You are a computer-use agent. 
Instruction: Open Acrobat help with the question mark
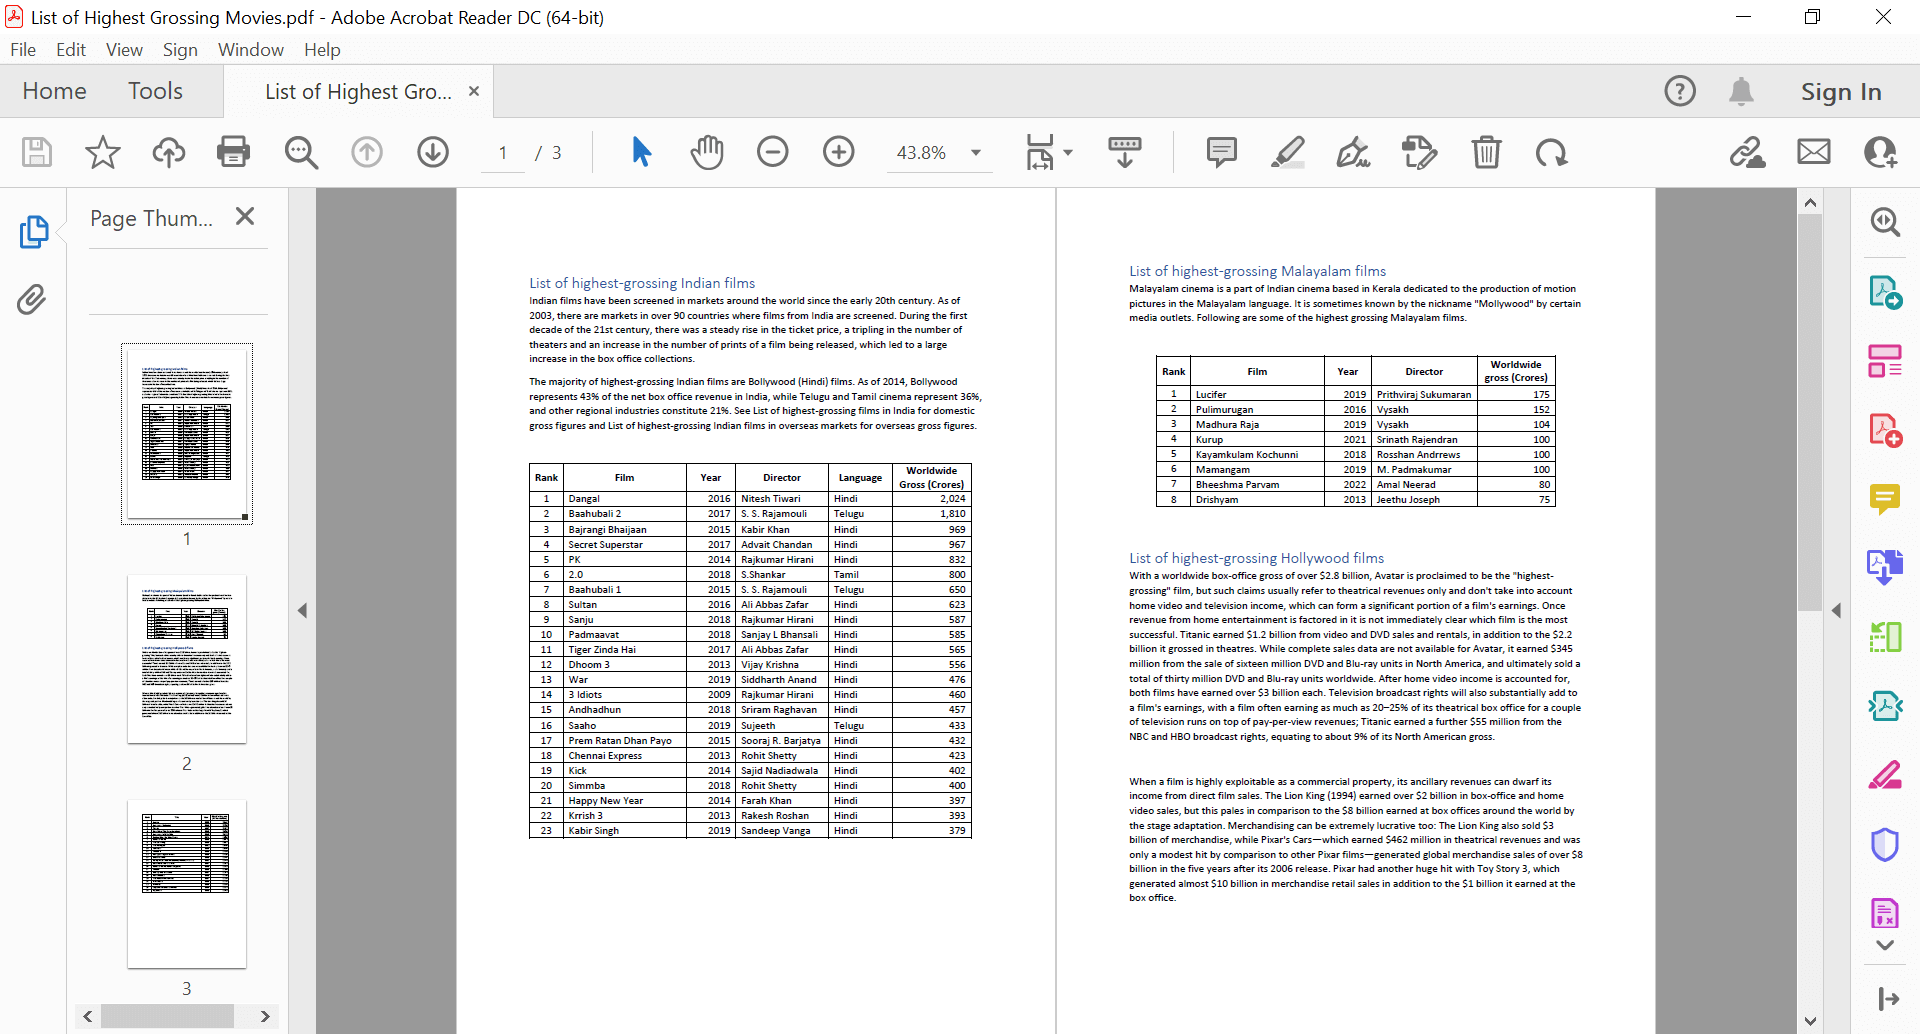[1679, 90]
